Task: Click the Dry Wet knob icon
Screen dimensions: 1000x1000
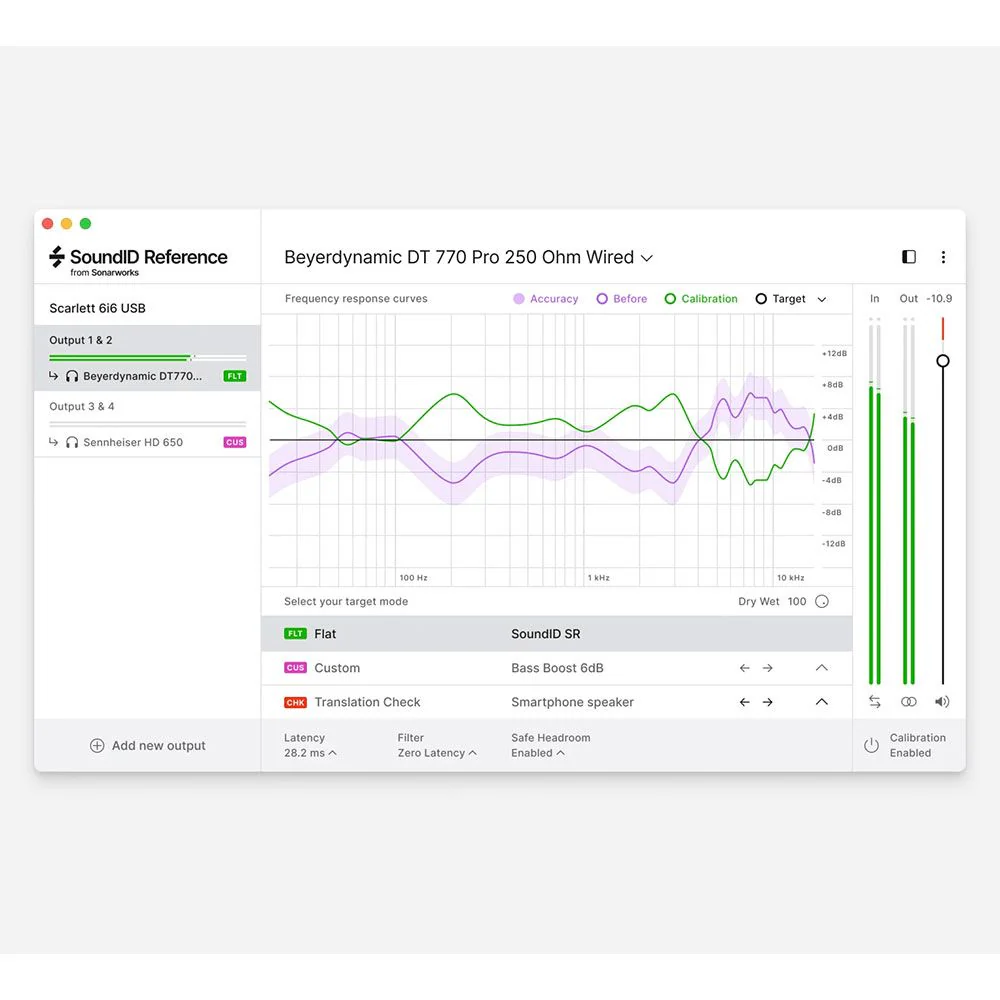Action: [x=822, y=601]
